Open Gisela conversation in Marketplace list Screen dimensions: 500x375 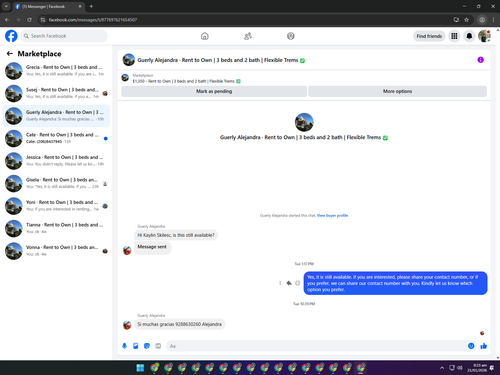(56, 183)
